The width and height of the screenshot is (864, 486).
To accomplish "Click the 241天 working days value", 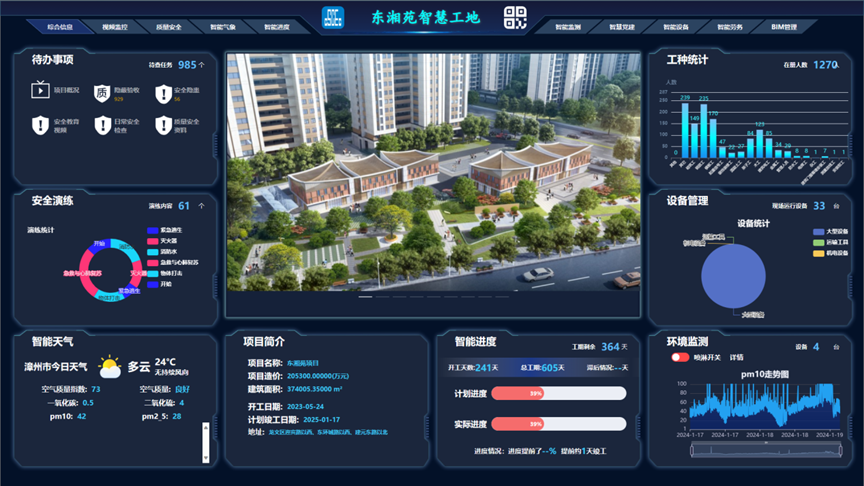I will (x=486, y=368).
